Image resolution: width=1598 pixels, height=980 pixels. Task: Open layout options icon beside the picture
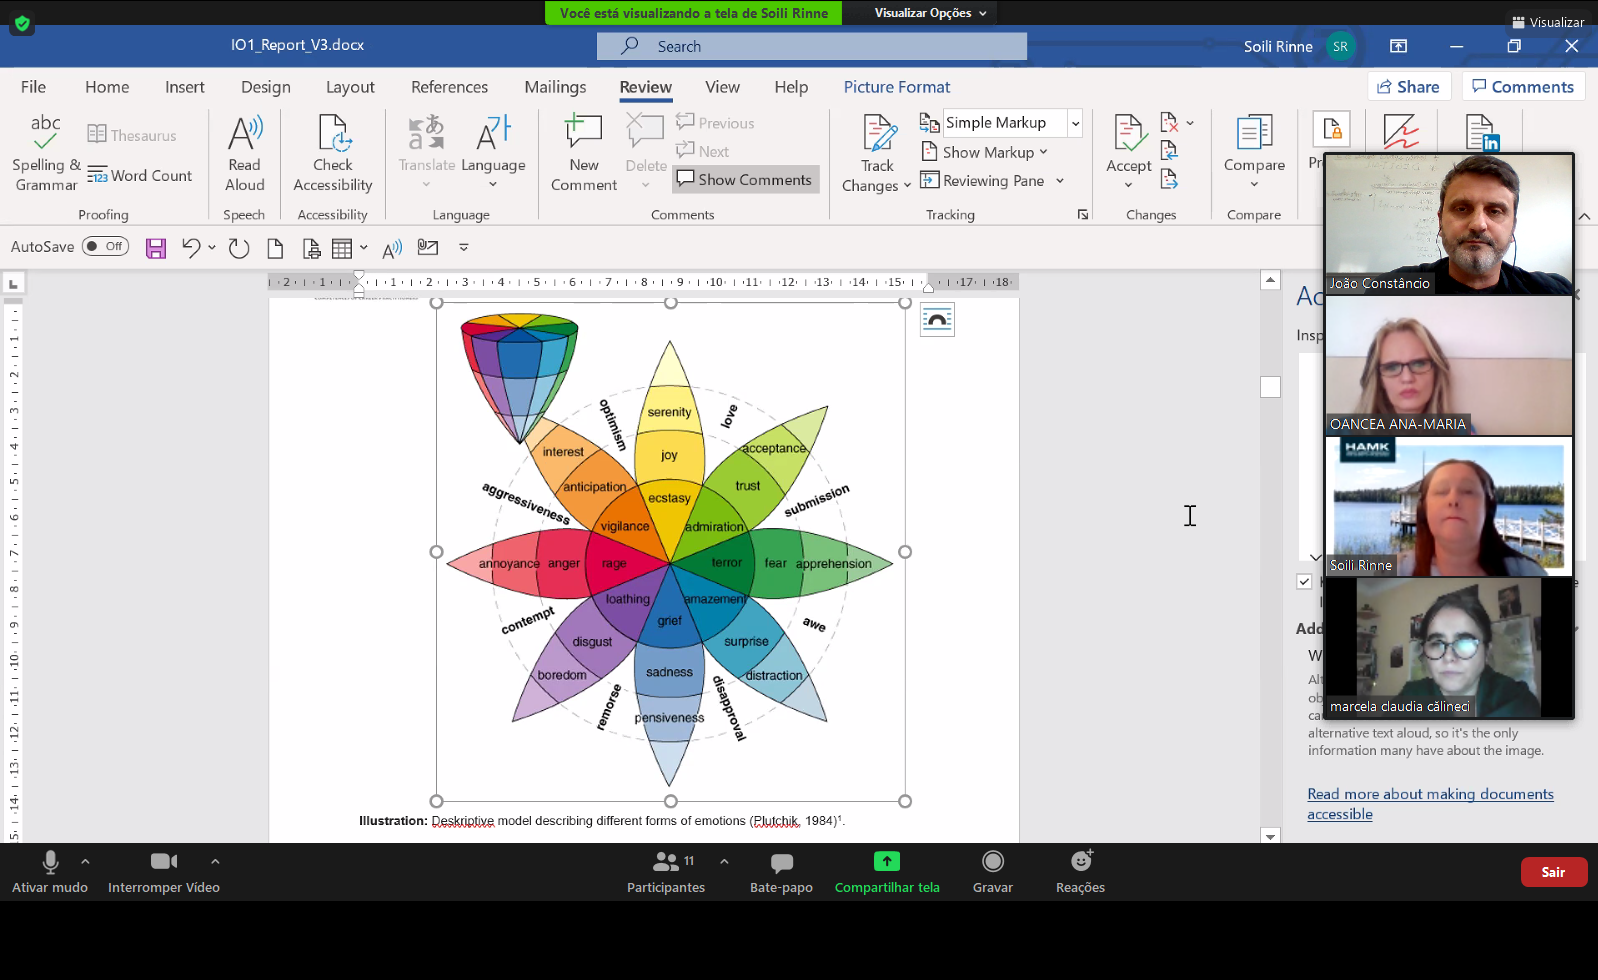(937, 320)
